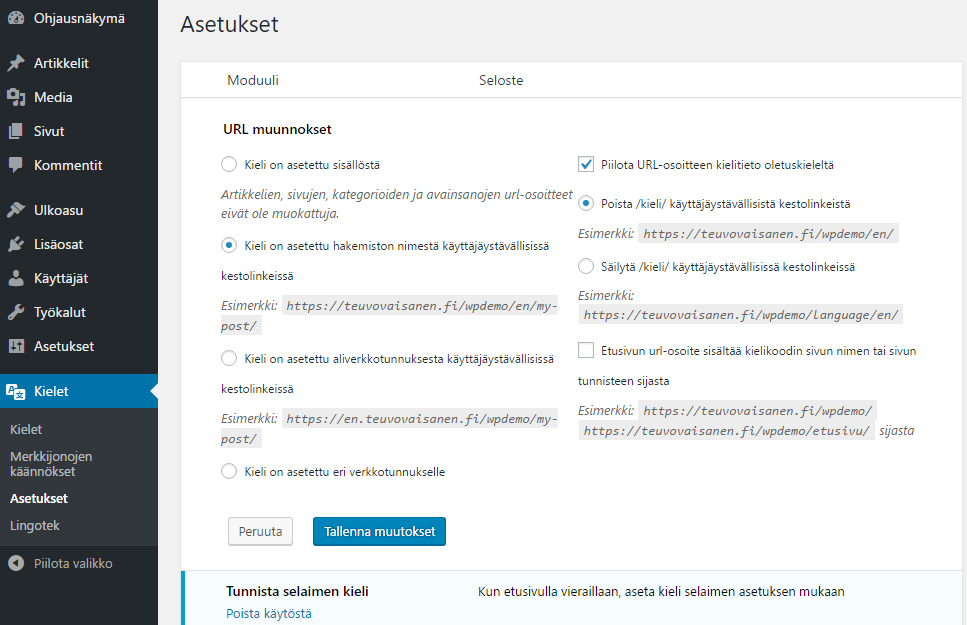Click the Ulkoasu paintbrush icon

pyautogui.click(x=16, y=210)
